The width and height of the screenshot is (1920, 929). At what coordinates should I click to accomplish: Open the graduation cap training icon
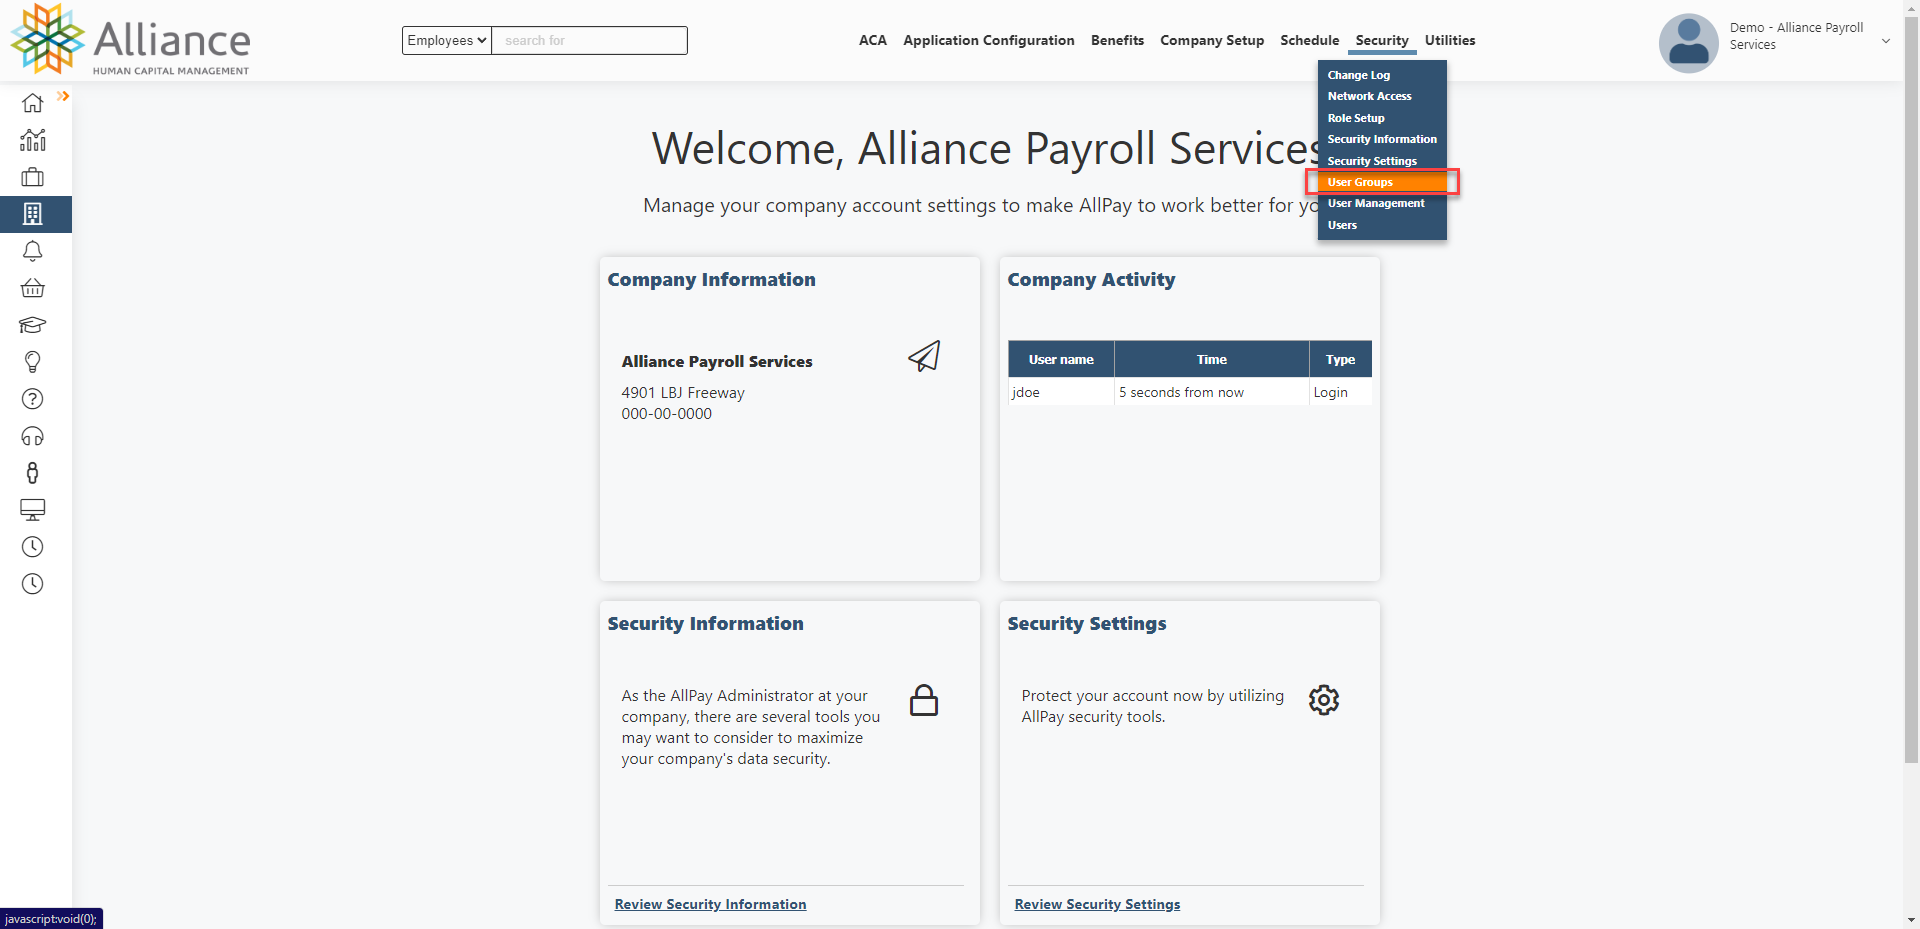point(33,325)
